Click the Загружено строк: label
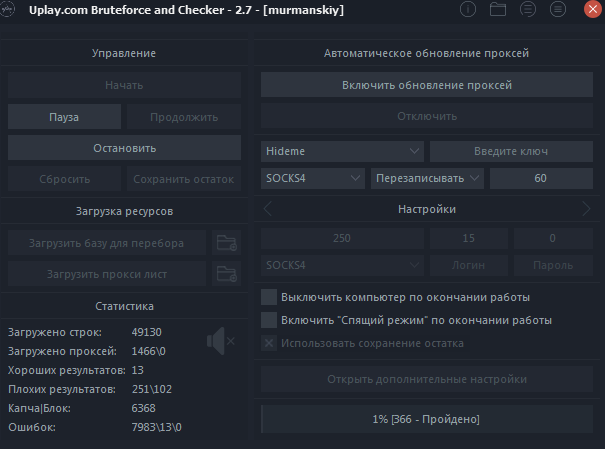Screen dimensions: 605x449 55,332
